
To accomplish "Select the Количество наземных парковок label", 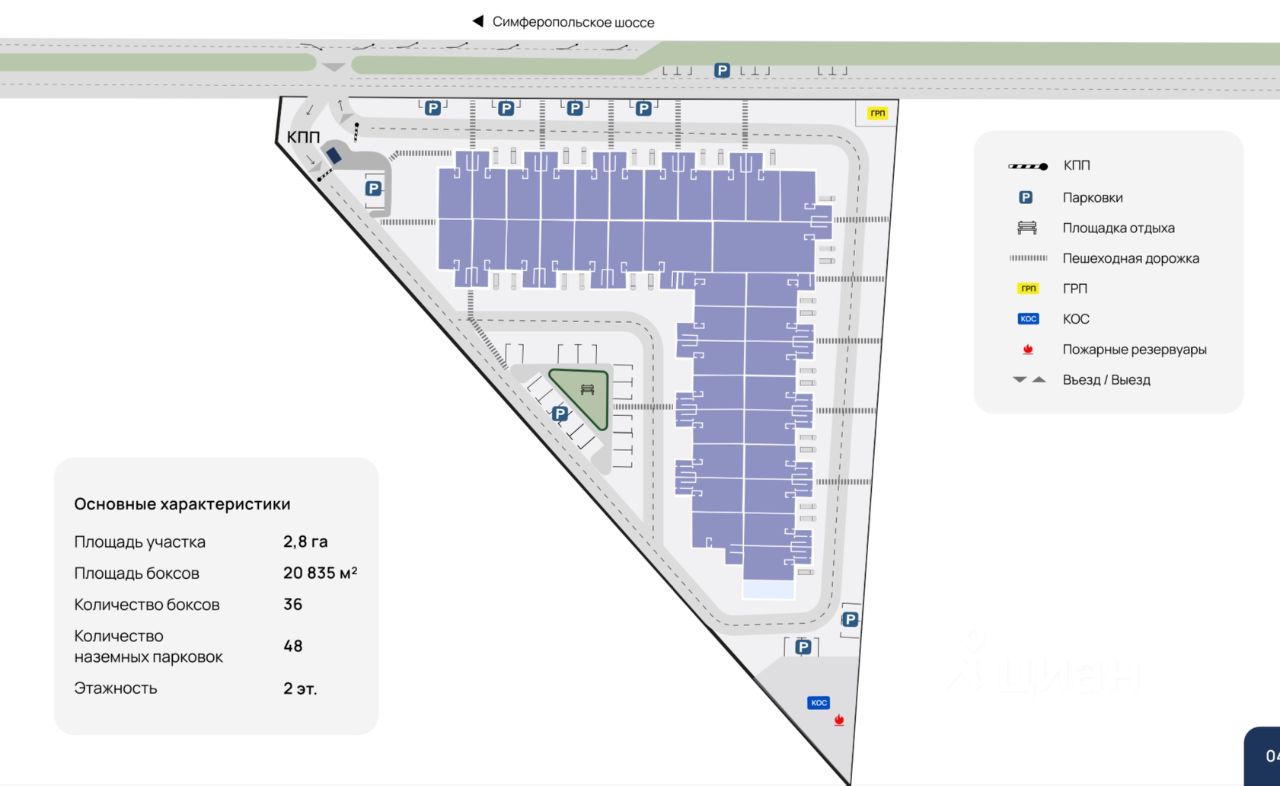I will (149, 646).
